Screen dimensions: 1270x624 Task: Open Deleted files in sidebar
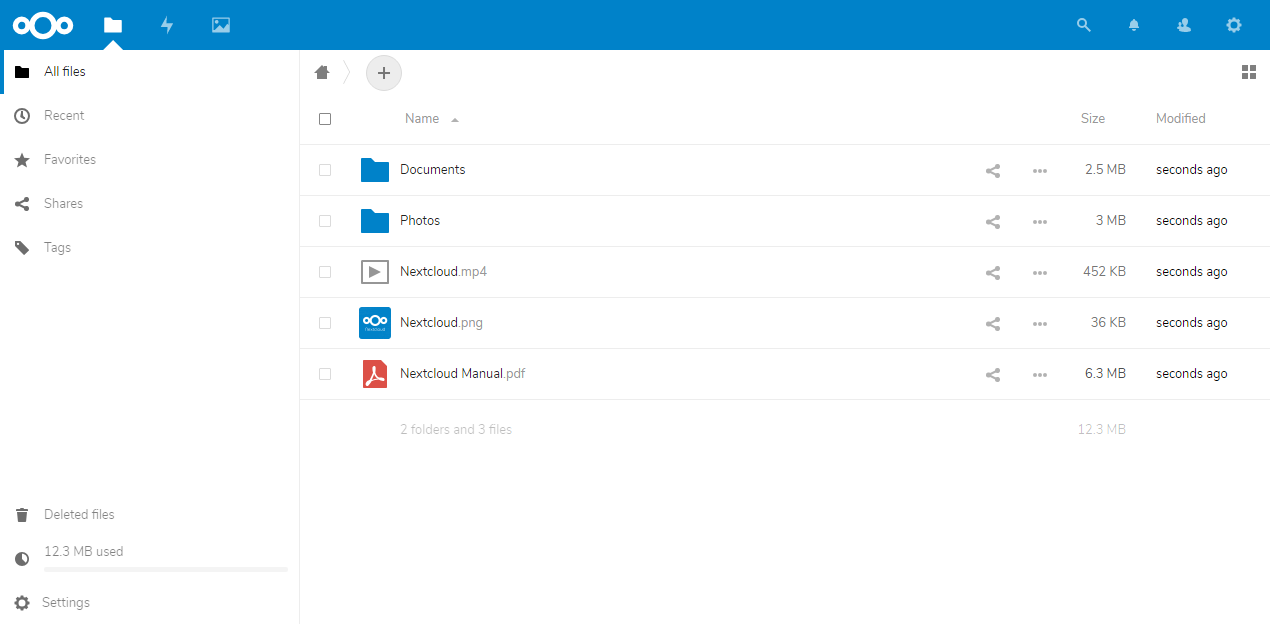pos(150,515)
